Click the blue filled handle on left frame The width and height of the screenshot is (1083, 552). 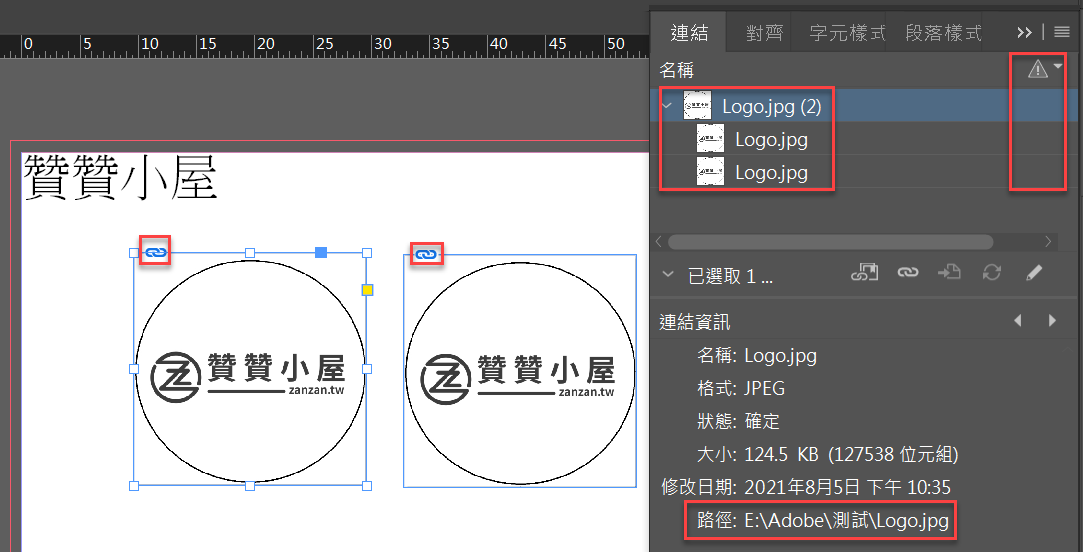(321, 252)
